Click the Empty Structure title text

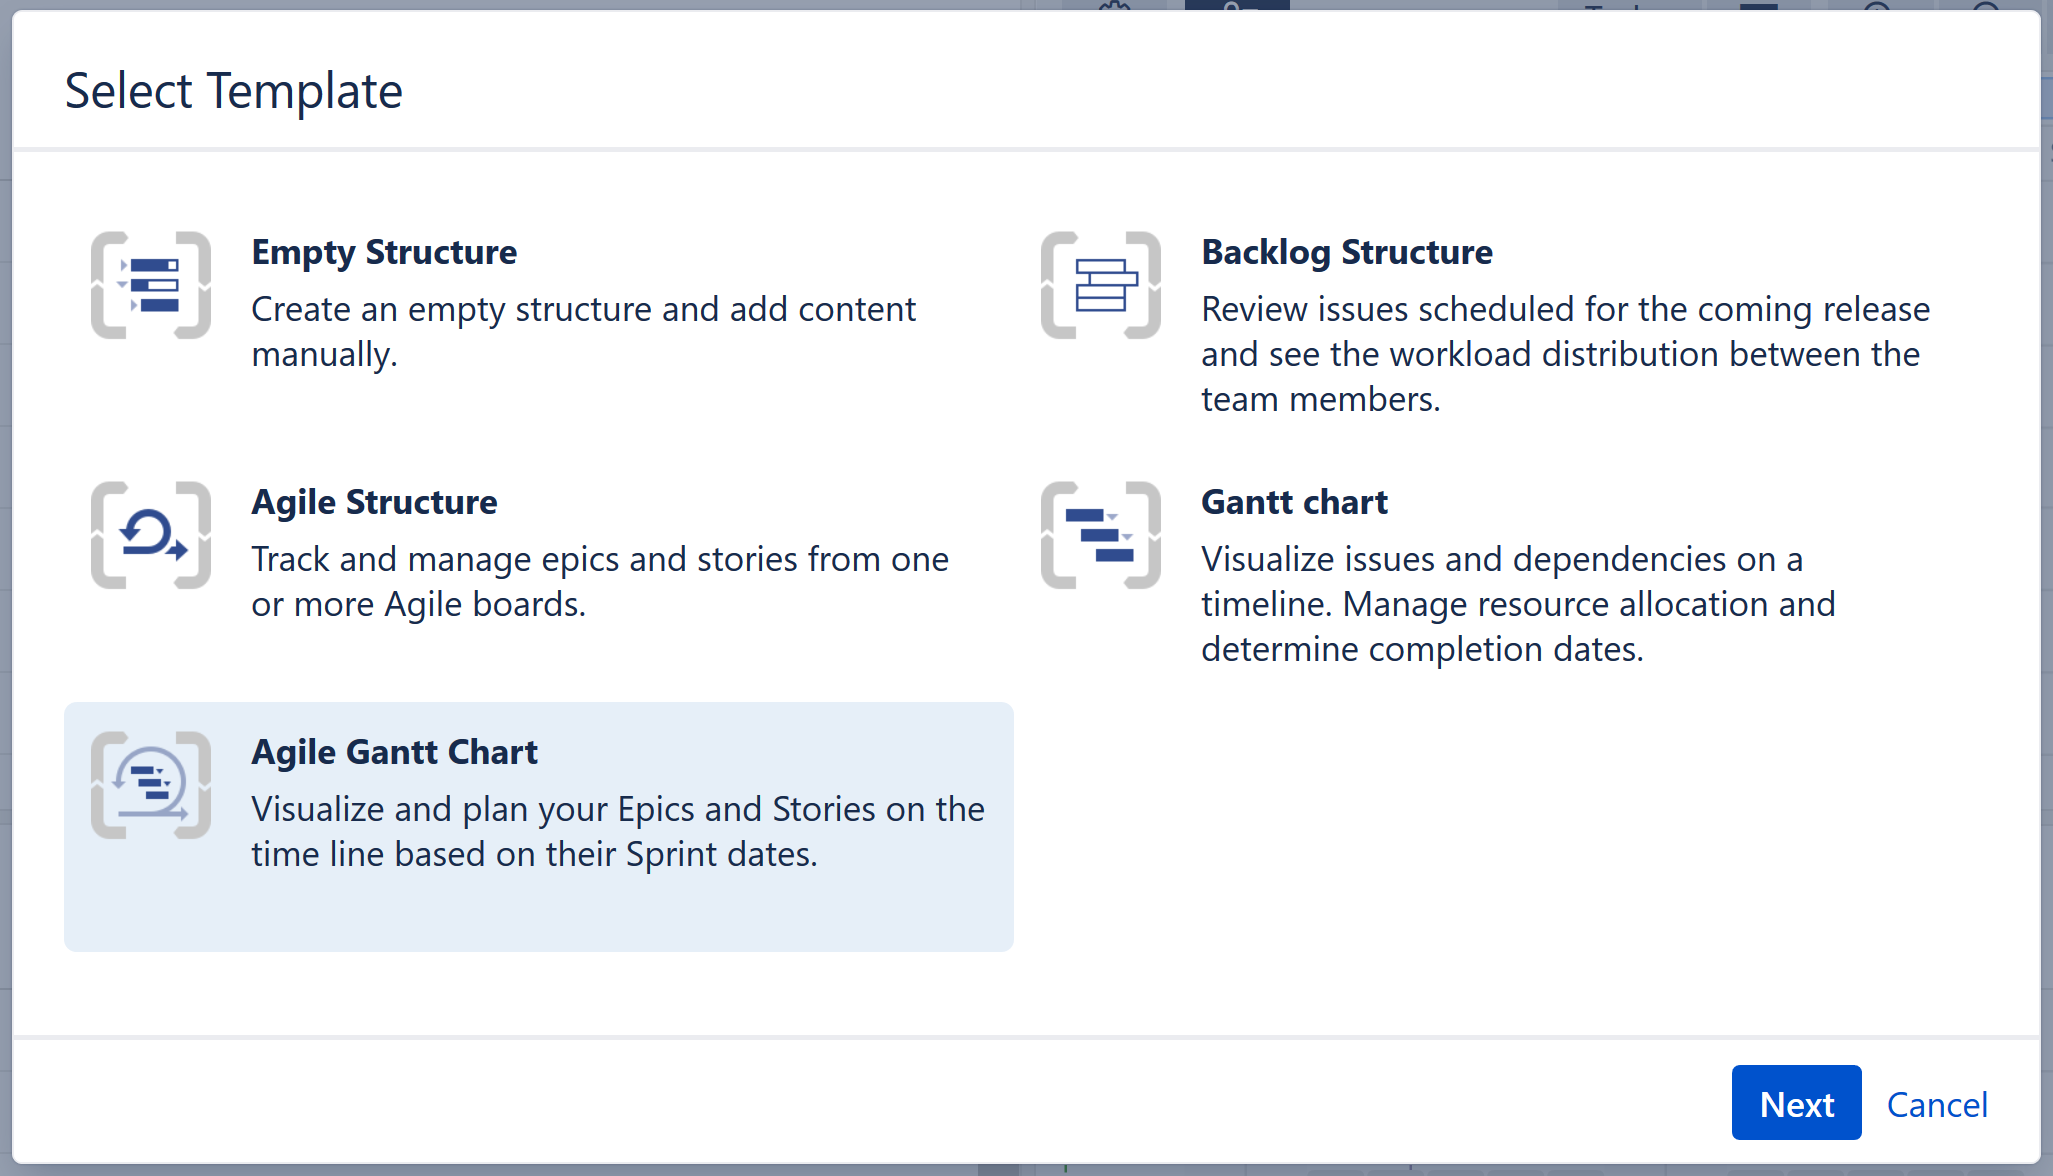(384, 252)
